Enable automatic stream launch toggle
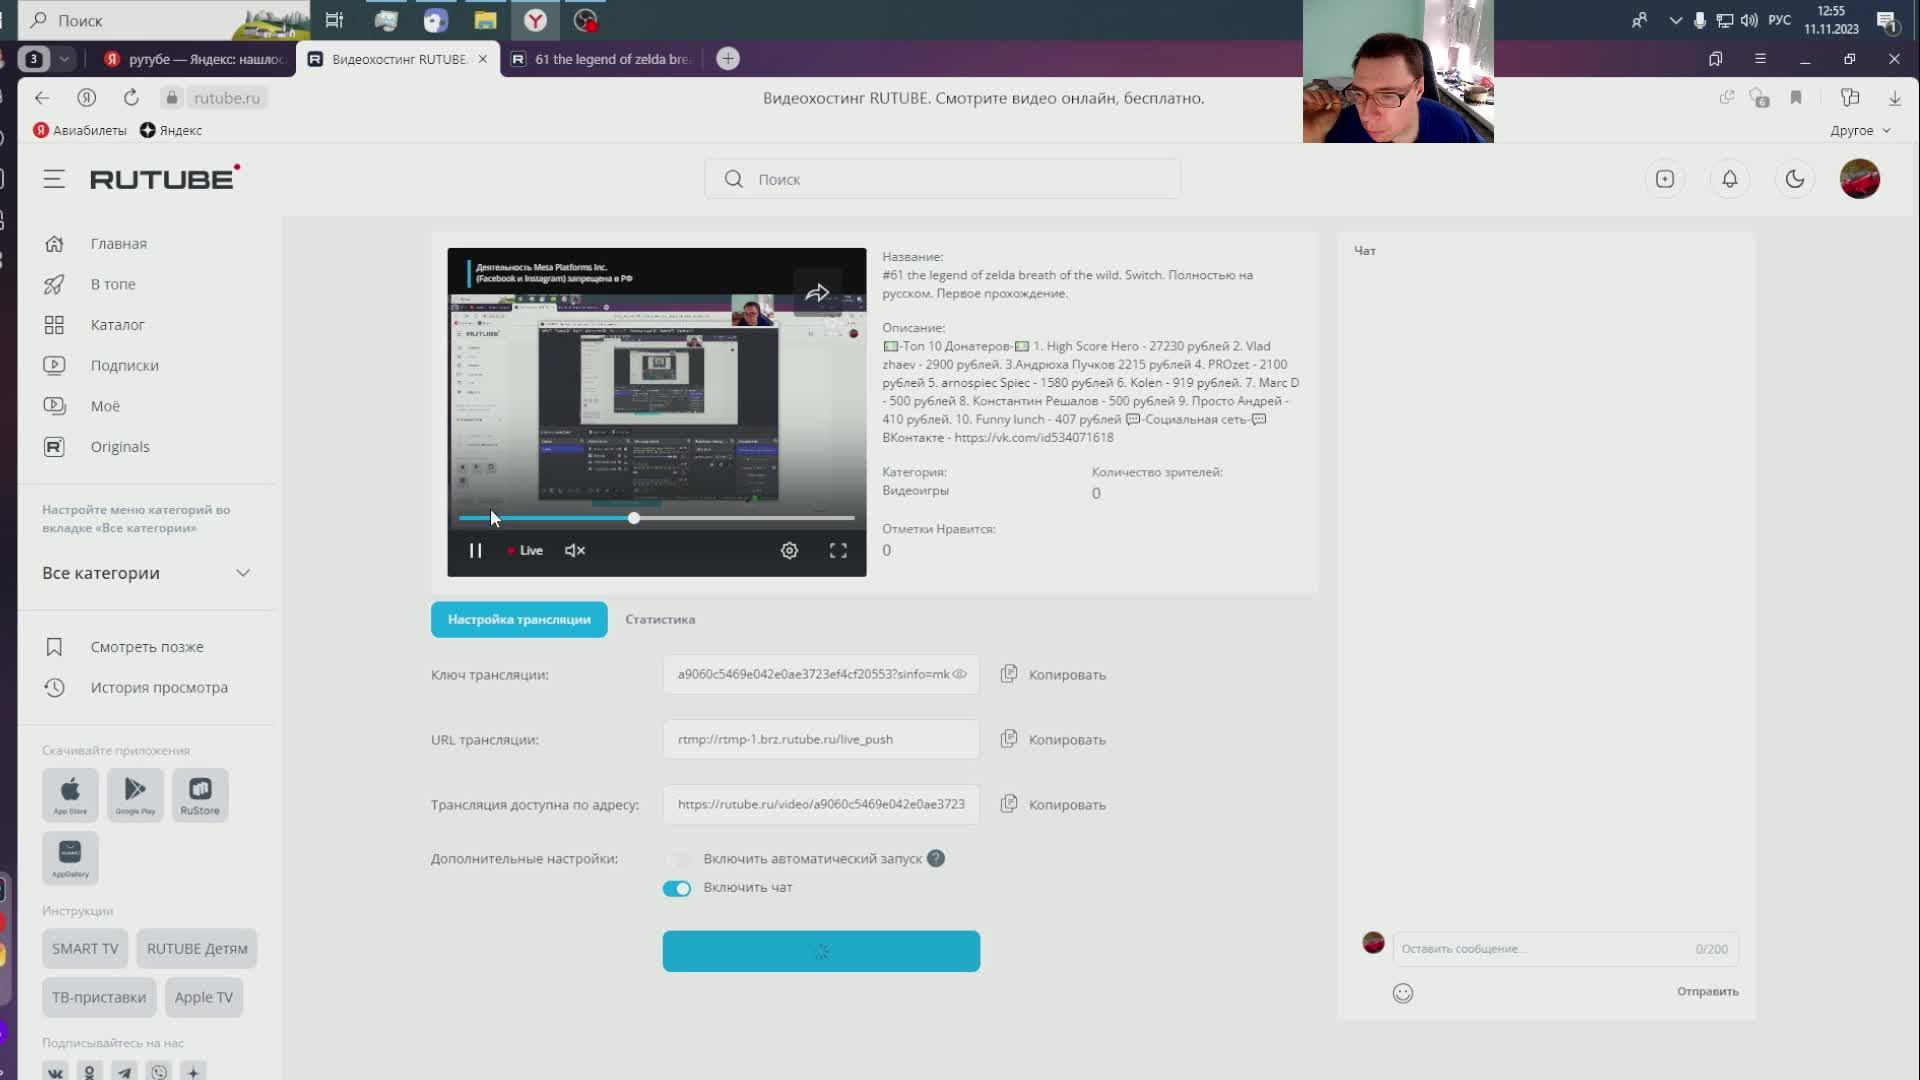The height and width of the screenshot is (1080, 1920). pos(677,860)
